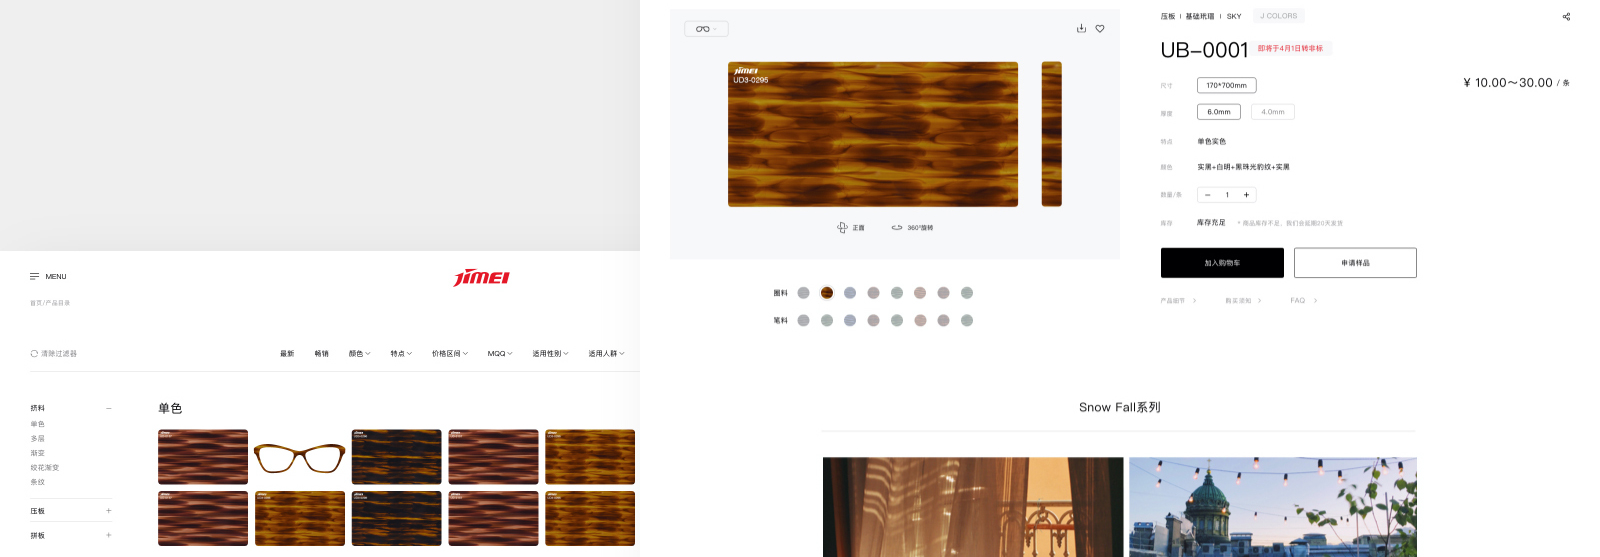Image resolution: width=1600 pixels, height=557 pixels.
Task: Select the 4.0mm thickness option
Action: coord(1272,112)
